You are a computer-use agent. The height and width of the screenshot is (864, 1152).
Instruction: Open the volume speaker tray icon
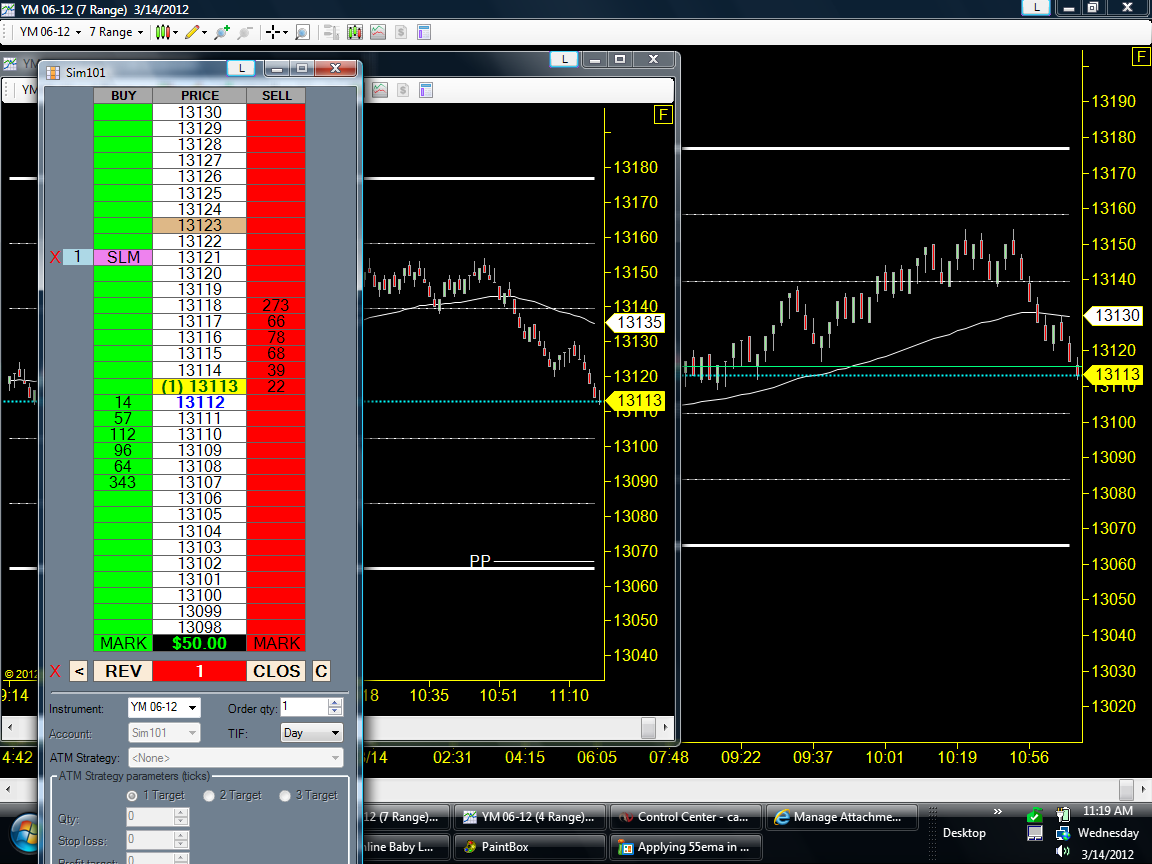pyautogui.click(x=1062, y=852)
